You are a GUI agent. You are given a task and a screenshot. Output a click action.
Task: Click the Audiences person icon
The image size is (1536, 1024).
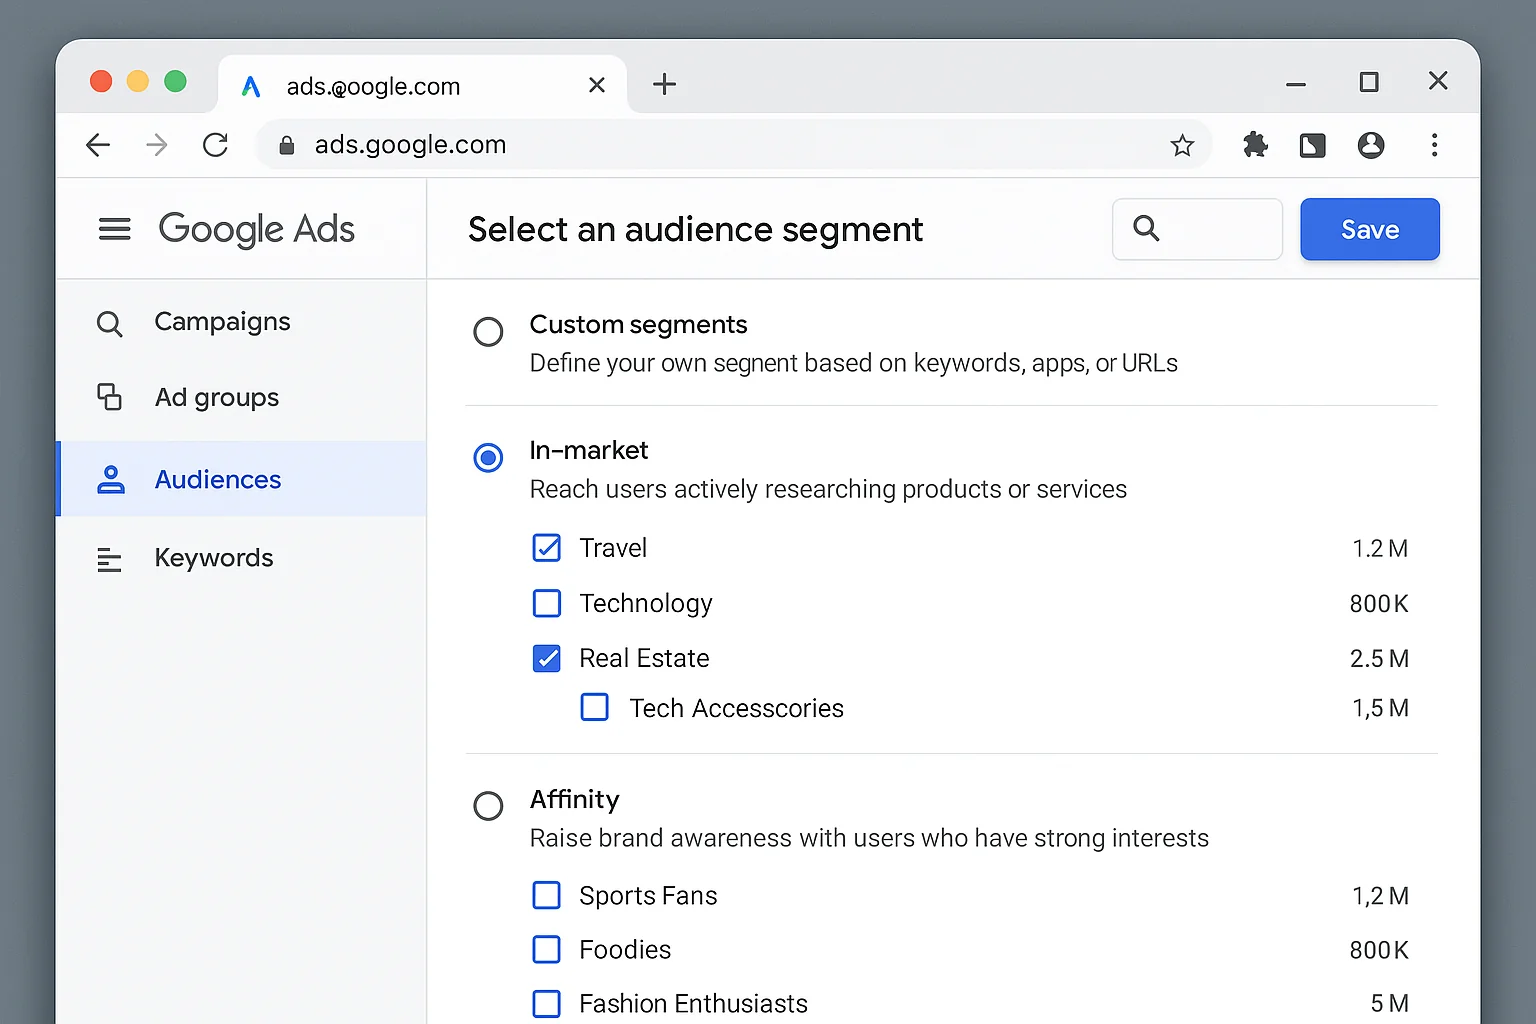coord(109,479)
